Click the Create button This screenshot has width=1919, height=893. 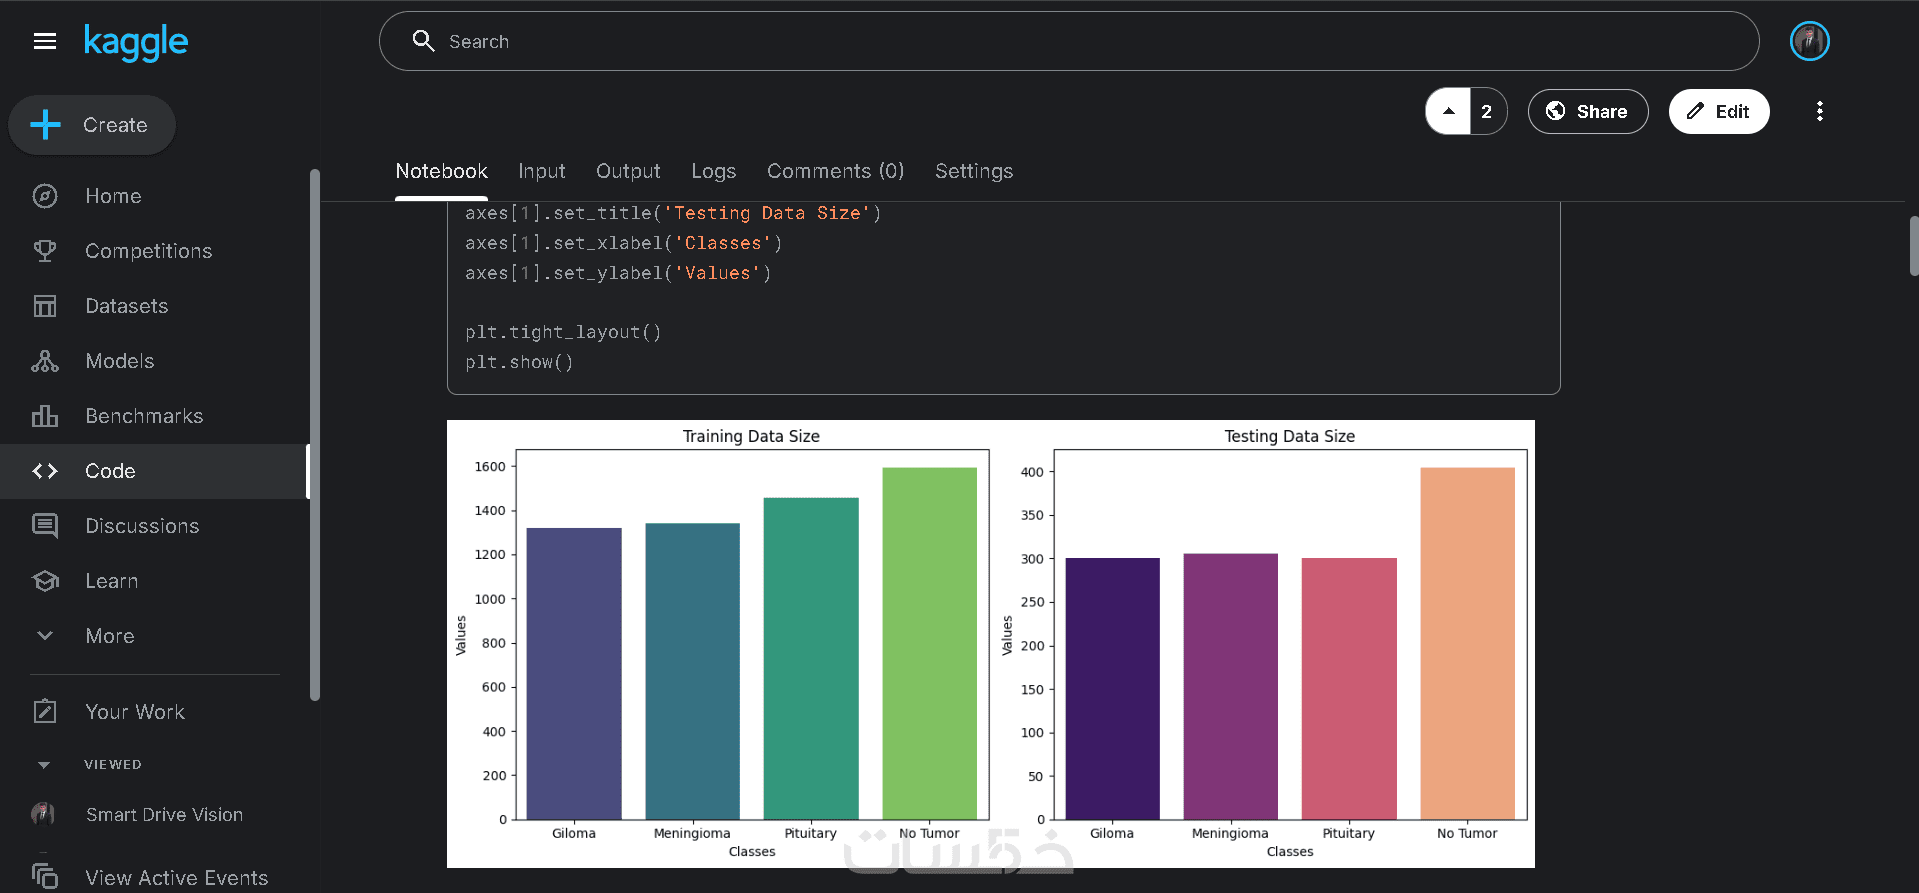pyautogui.click(x=92, y=125)
